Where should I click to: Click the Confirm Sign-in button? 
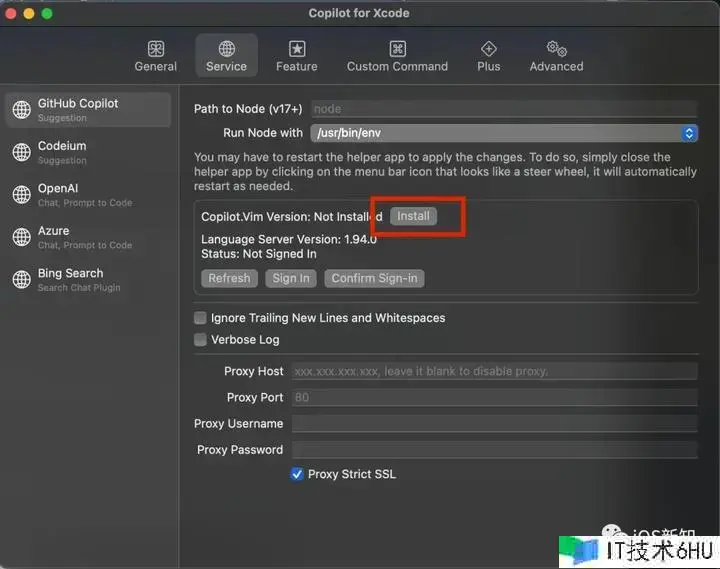[374, 278]
